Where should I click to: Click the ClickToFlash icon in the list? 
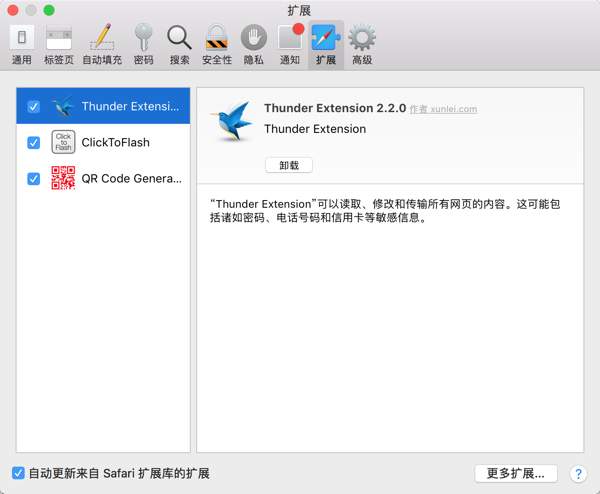pyautogui.click(x=63, y=142)
